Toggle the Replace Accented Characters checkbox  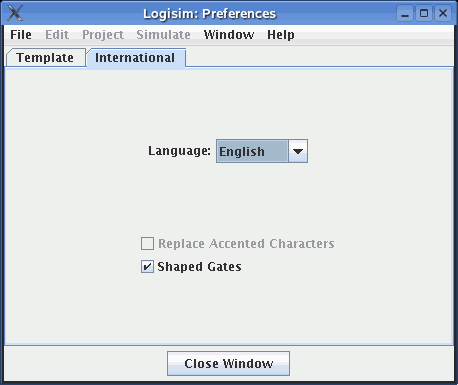coord(147,244)
